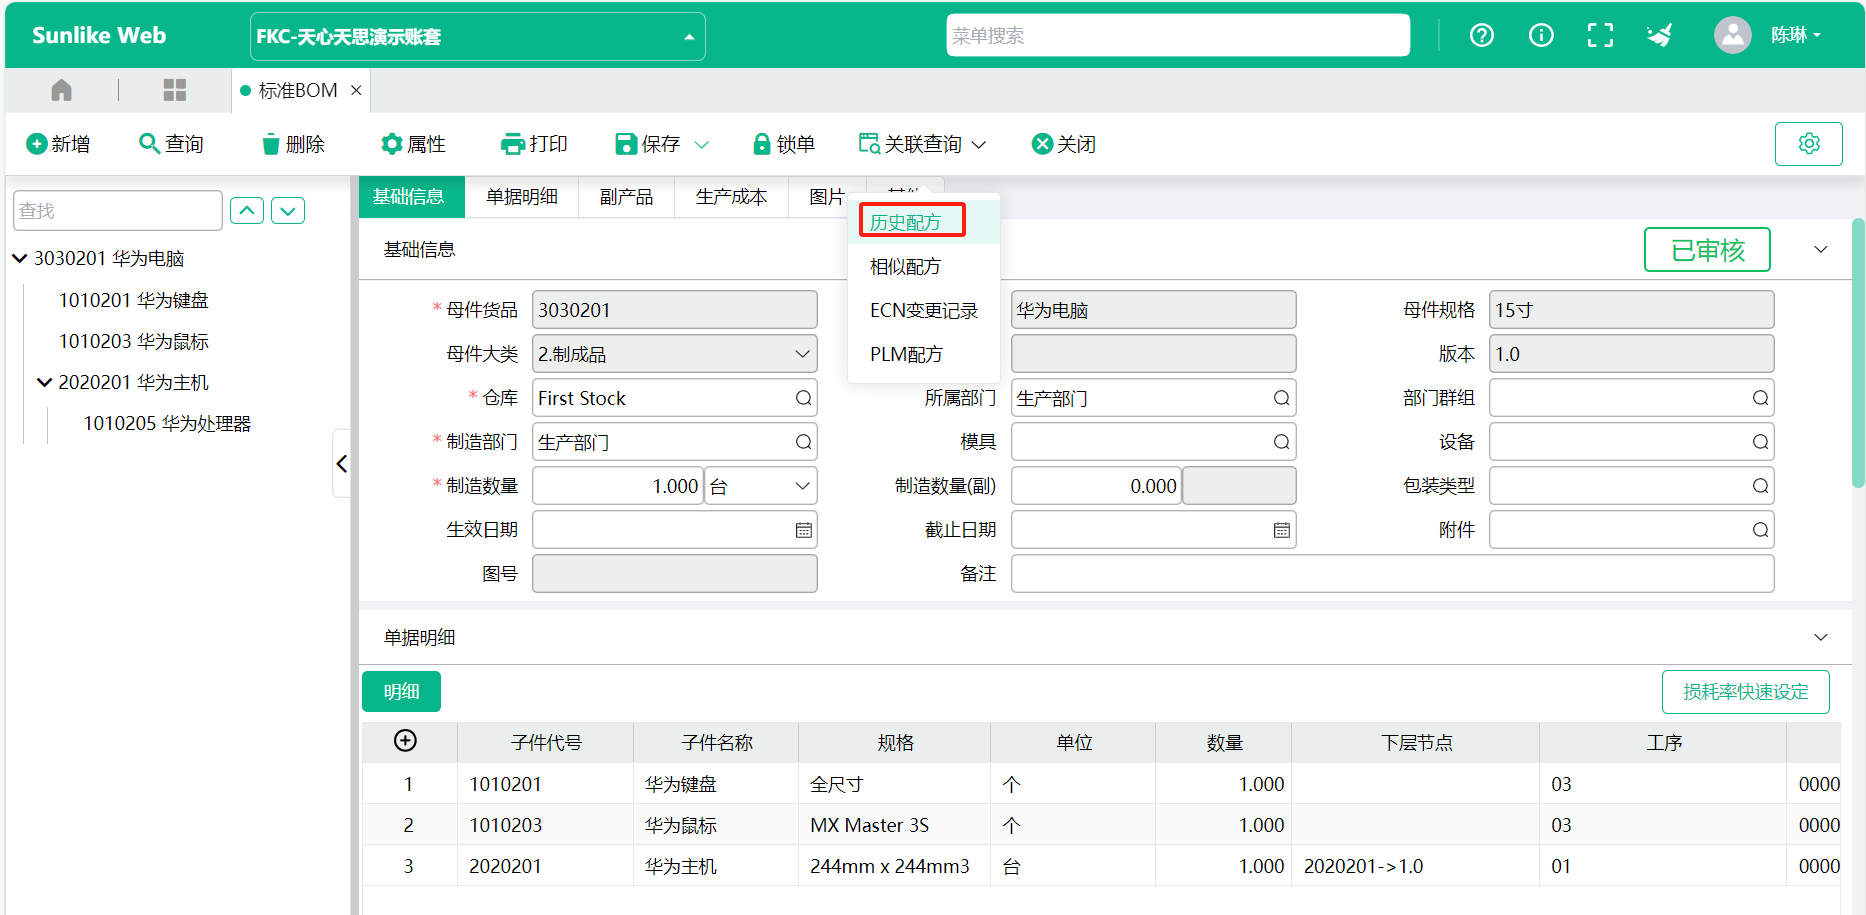Click the 锁单 lock button
This screenshot has height=915, width=1866.
click(784, 144)
